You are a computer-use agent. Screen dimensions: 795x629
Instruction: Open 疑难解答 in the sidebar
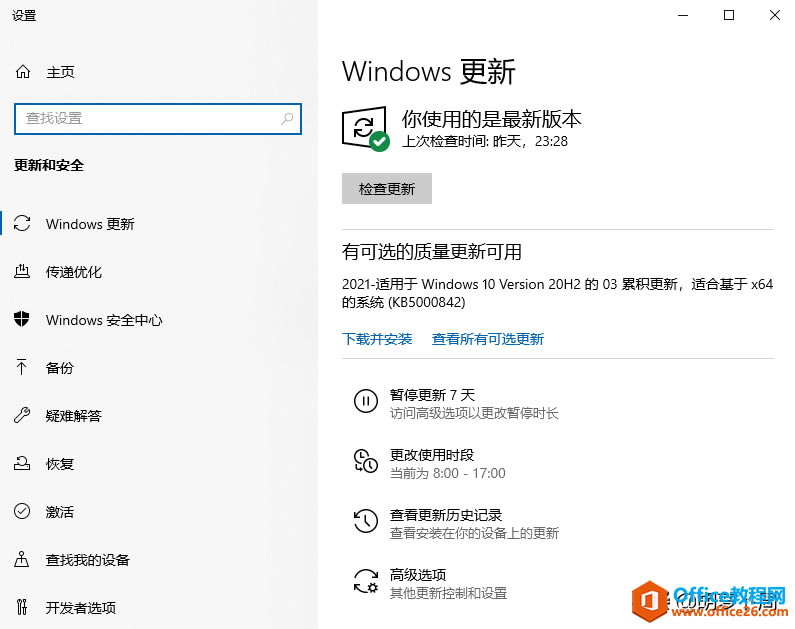(x=74, y=416)
